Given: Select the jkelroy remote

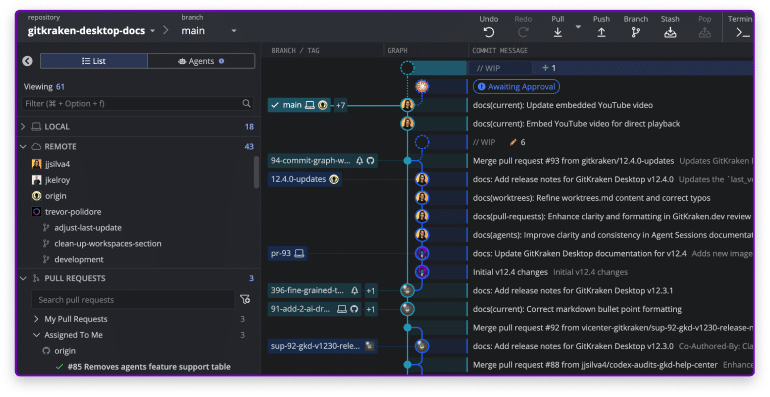Looking at the screenshot, I should [x=51, y=180].
